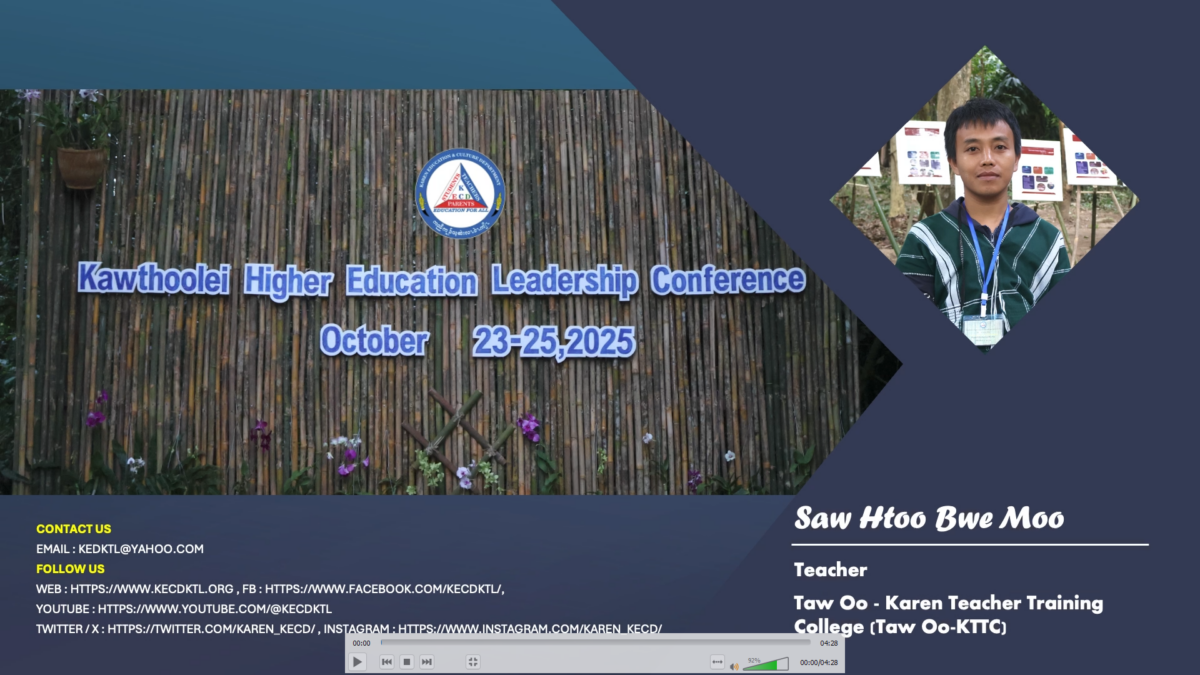Skip to the previous track

pos(387,662)
